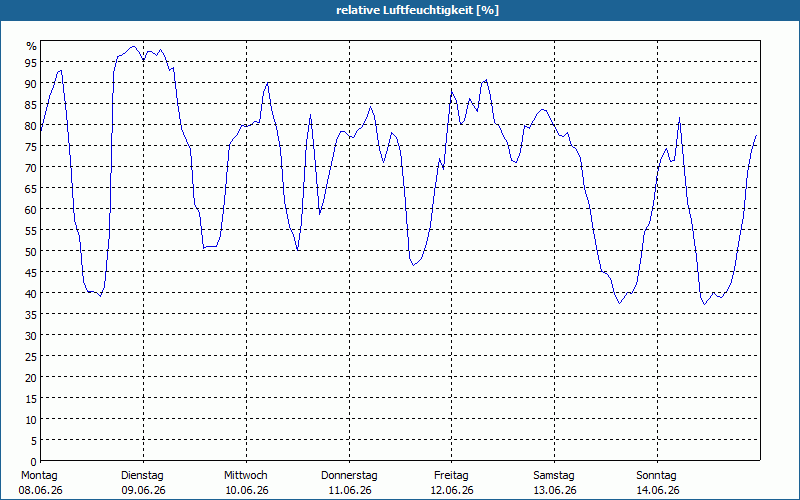This screenshot has height=500, width=800.
Task: Click the 'Sonntag' day label
Action: pyautogui.click(x=656, y=475)
